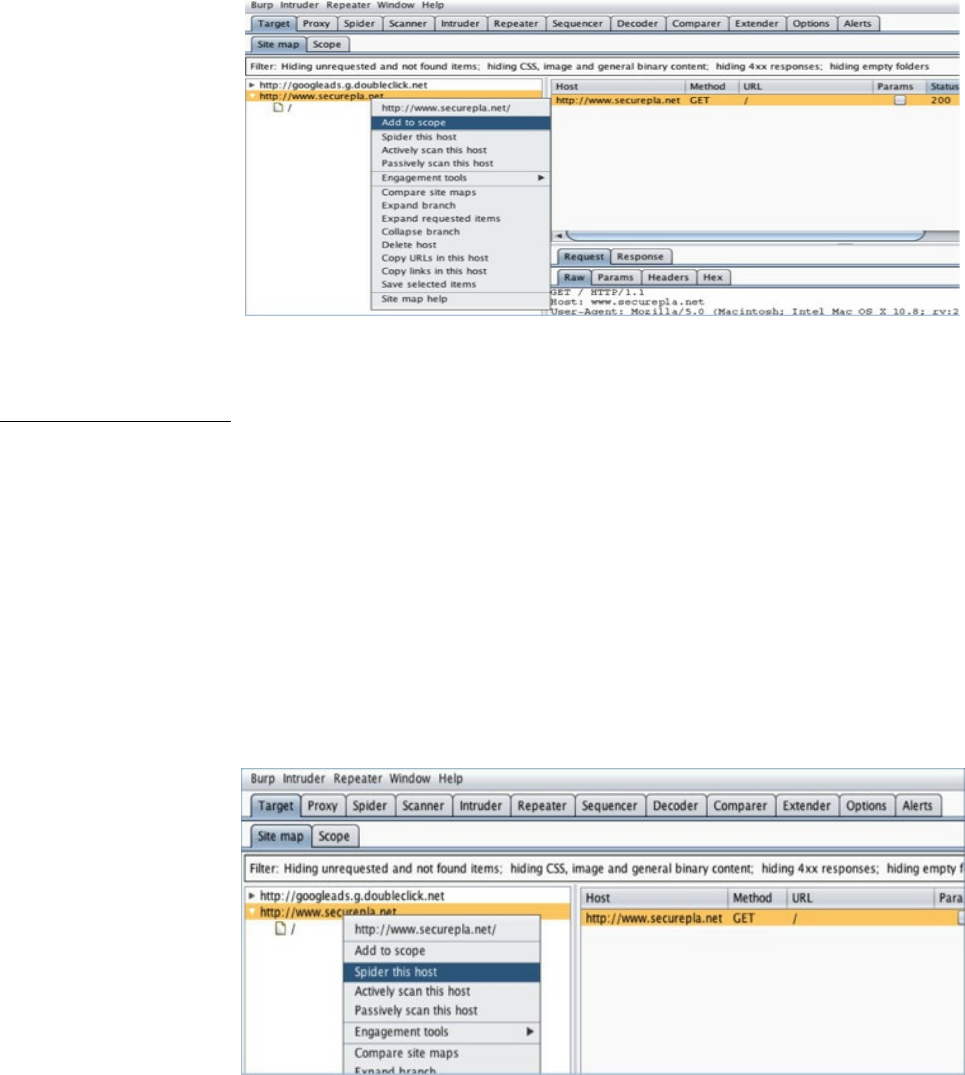Open Alerts tab in lower window
Screen dimensions: 965x1075
click(x=917, y=806)
